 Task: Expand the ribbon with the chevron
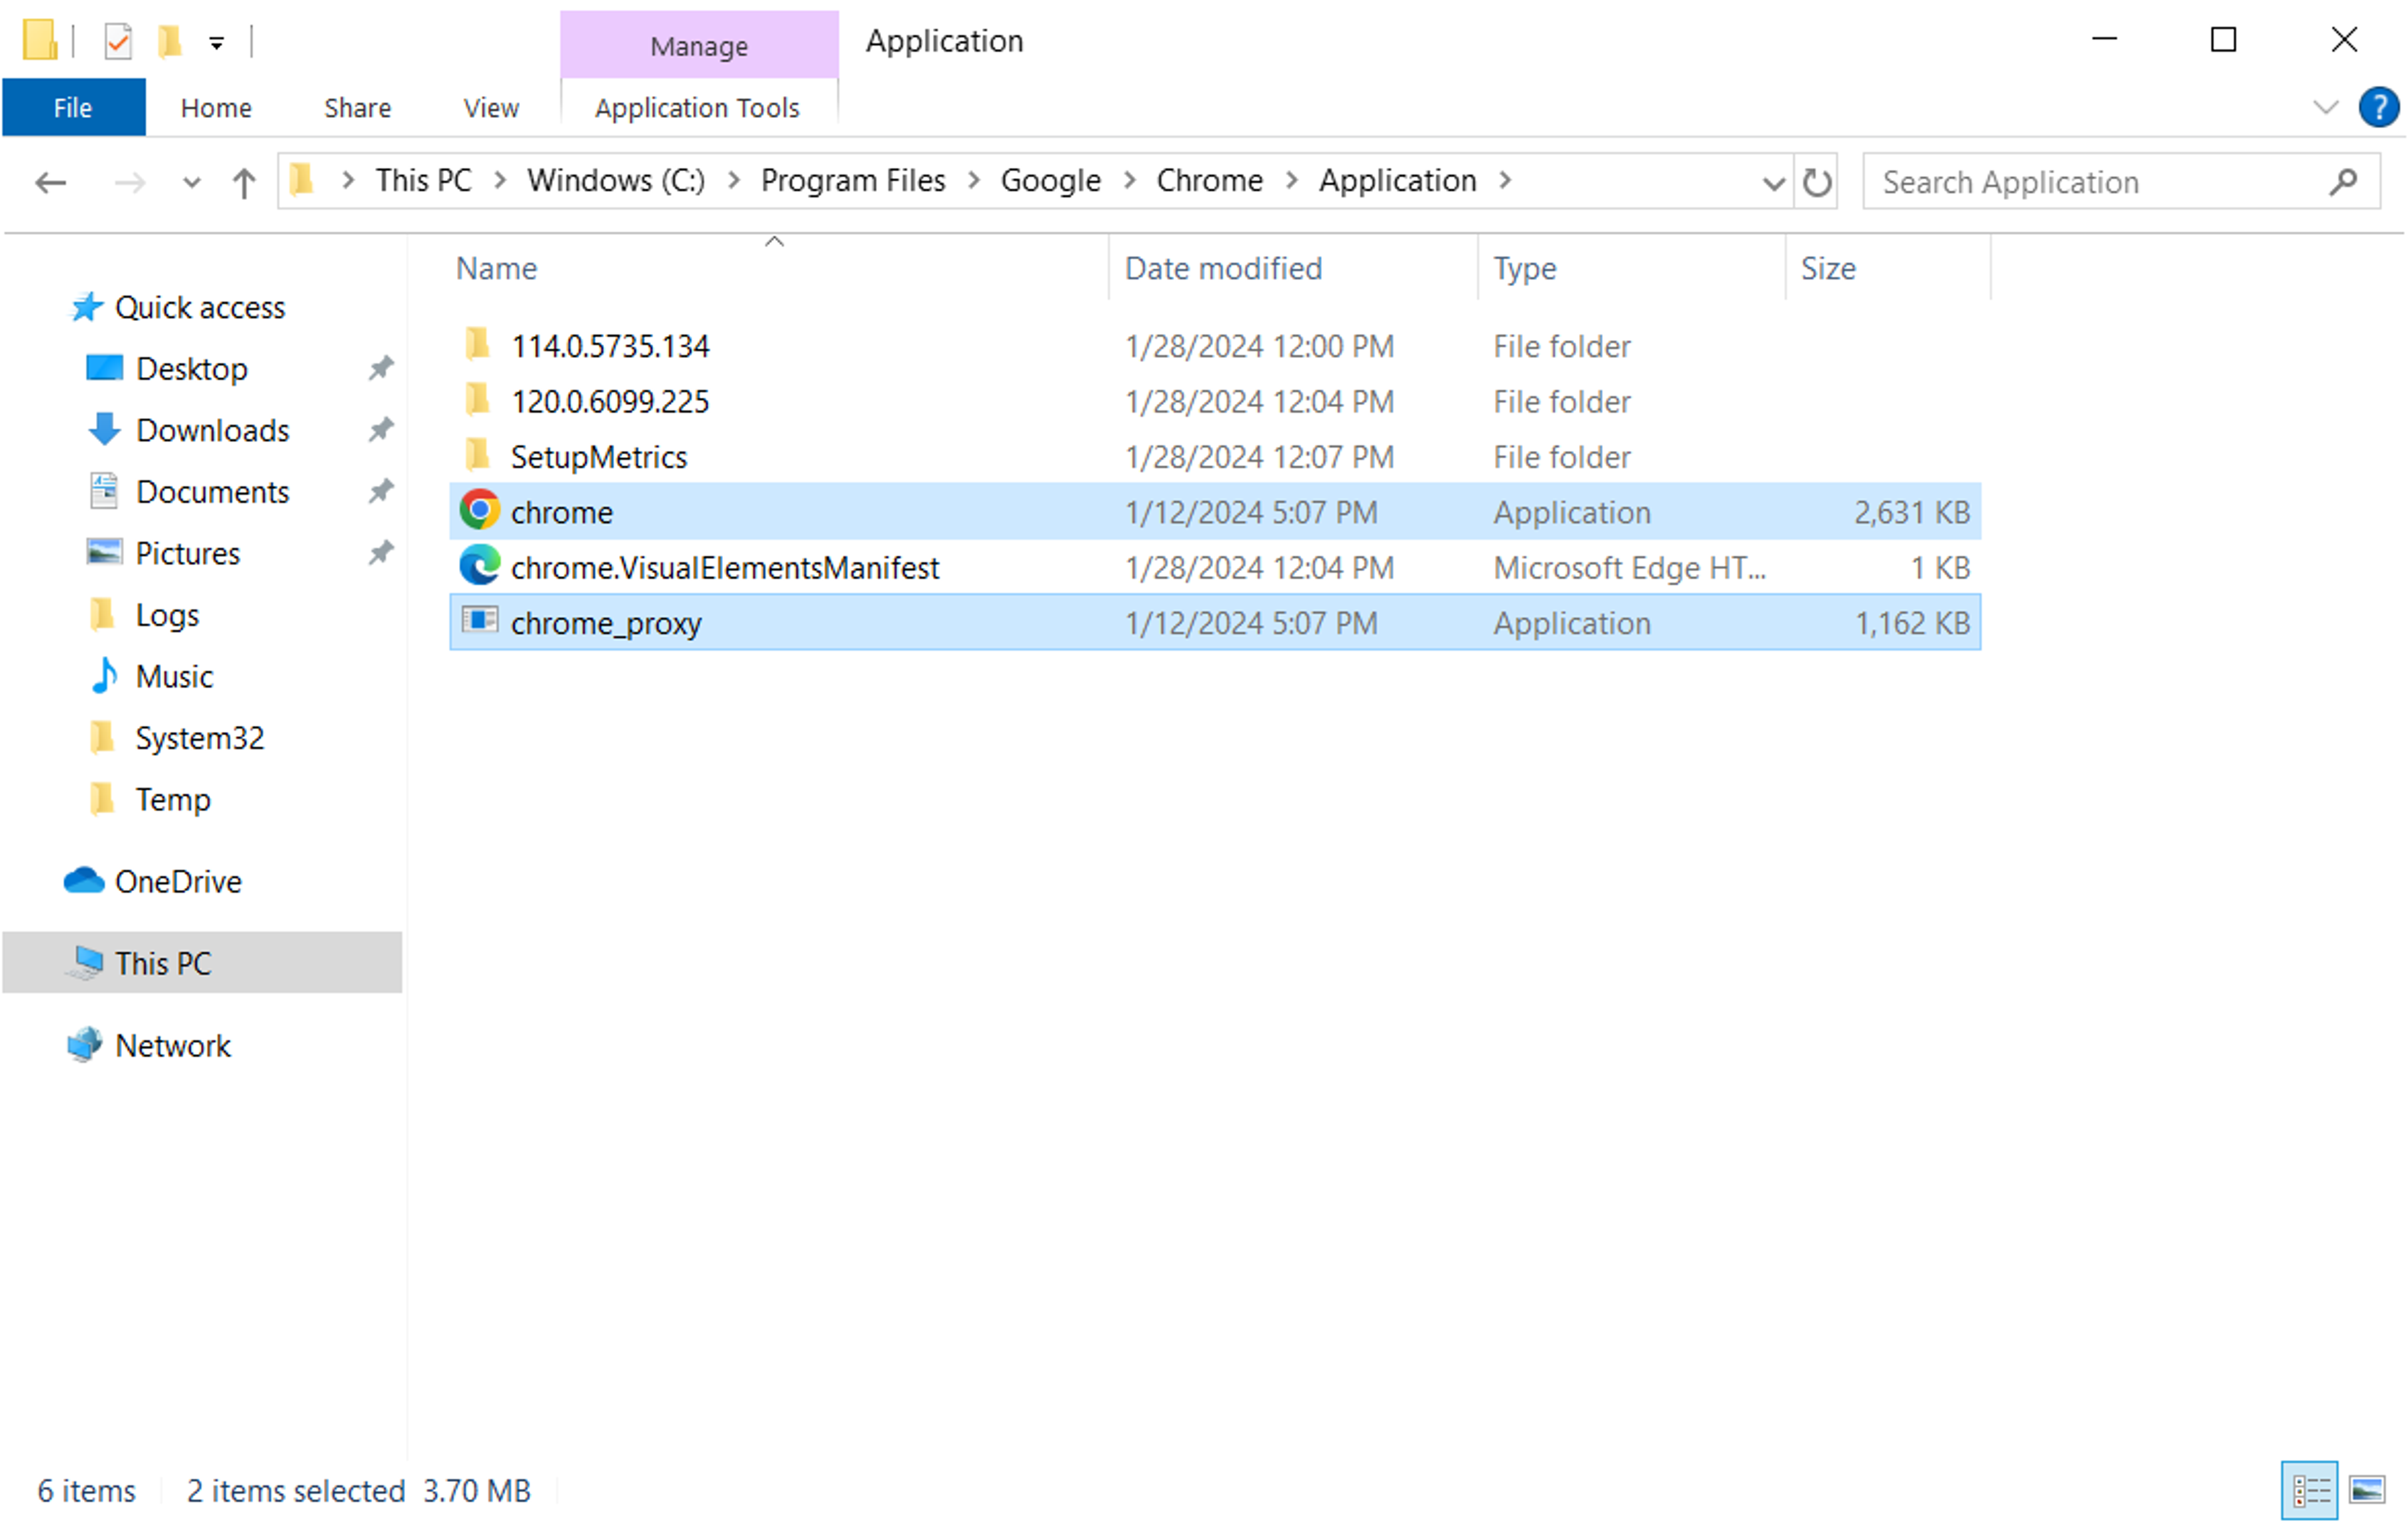[x=2325, y=107]
